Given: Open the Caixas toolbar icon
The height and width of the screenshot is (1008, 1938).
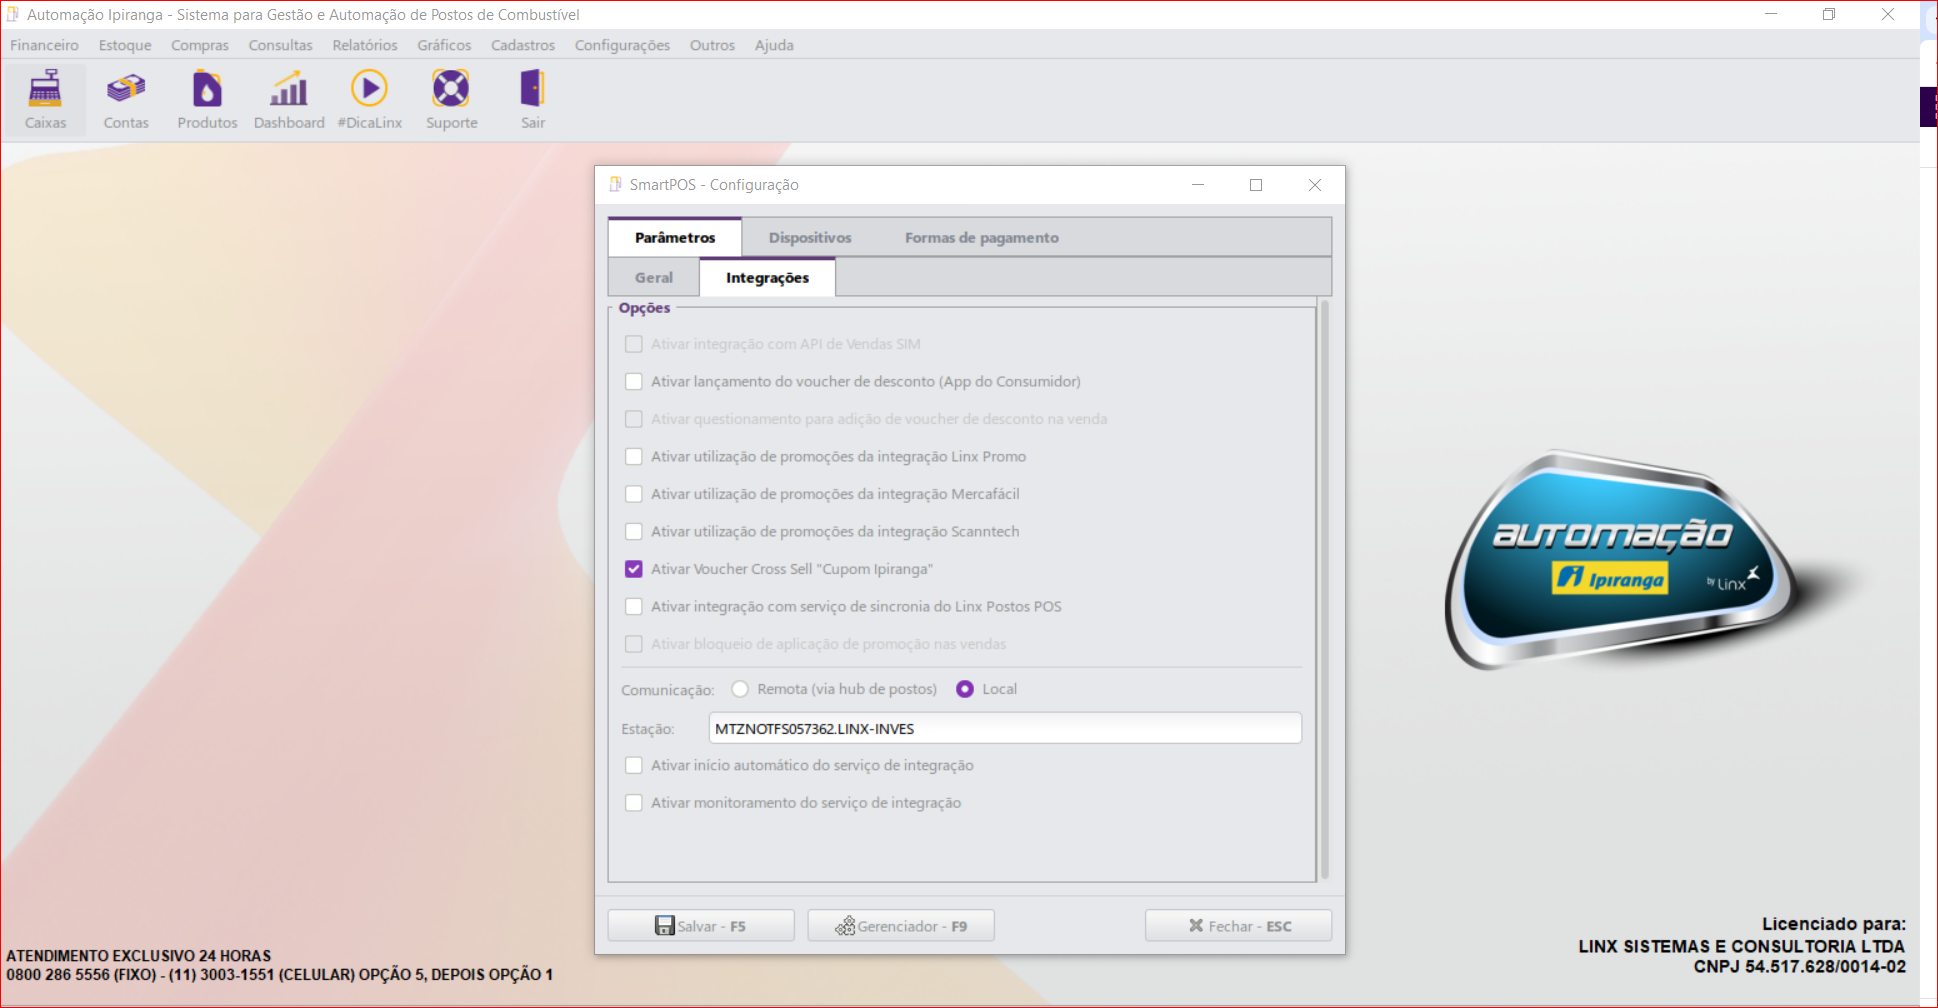Looking at the screenshot, I should pos(45,100).
